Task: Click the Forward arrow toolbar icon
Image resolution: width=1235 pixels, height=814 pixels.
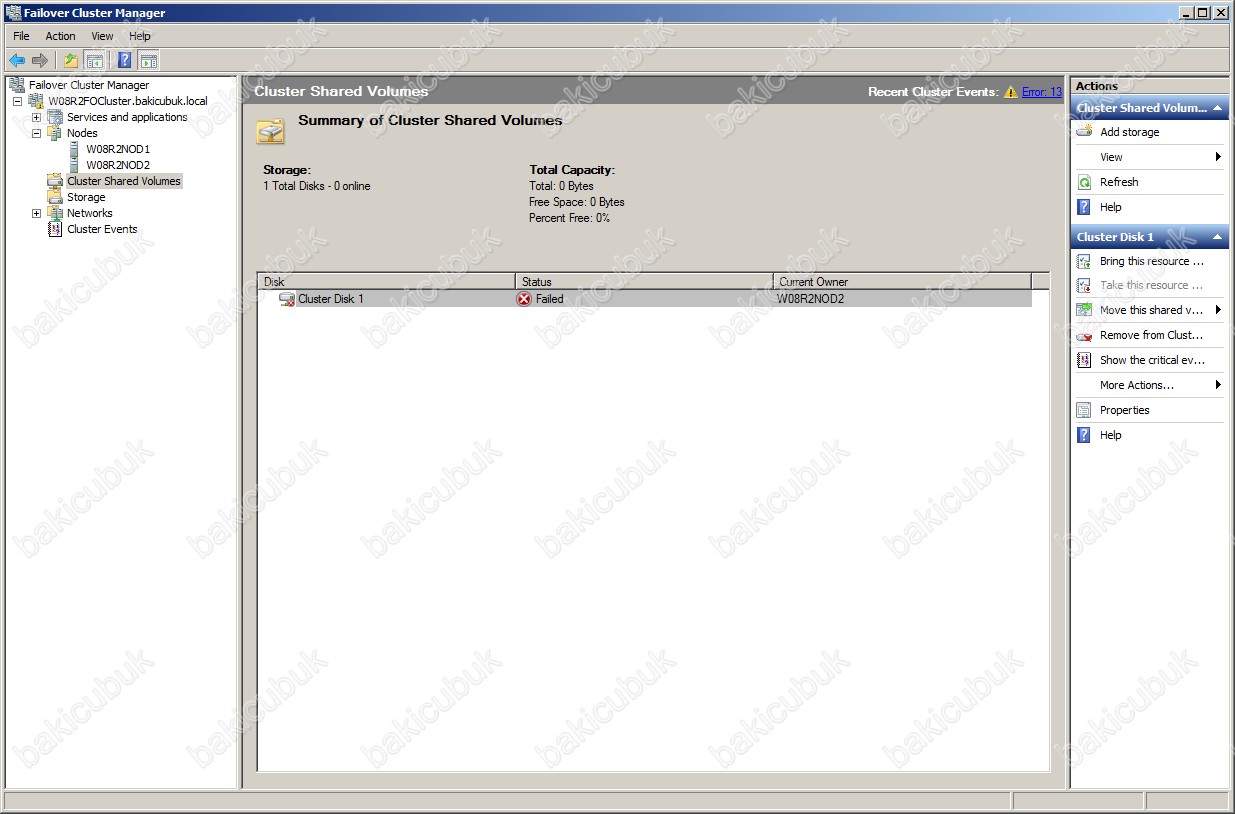Action: 40,61
